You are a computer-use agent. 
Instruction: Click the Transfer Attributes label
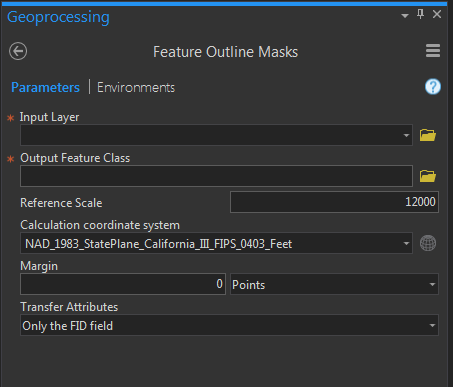tap(69, 307)
